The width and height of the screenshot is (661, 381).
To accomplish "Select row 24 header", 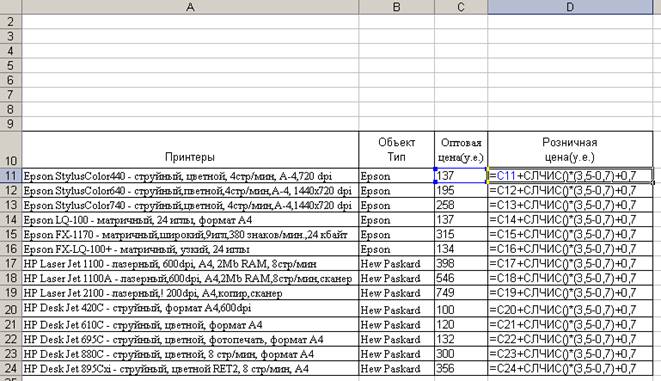I will (x=11, y=368).
